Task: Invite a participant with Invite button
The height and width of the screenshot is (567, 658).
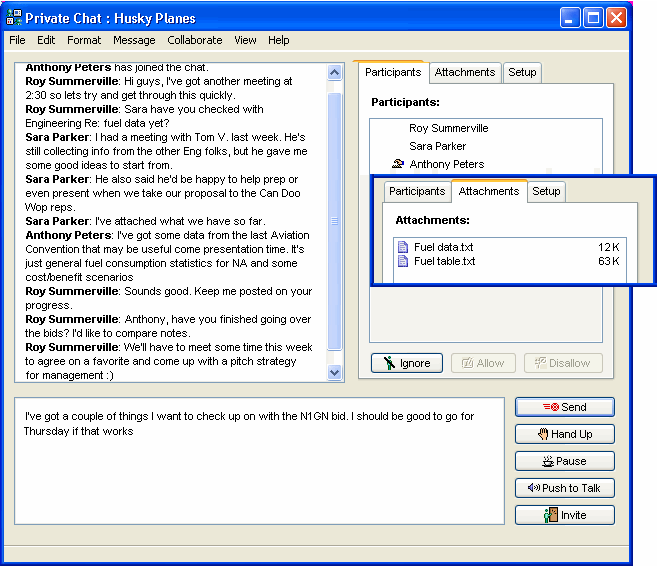Action: point(564,515)
